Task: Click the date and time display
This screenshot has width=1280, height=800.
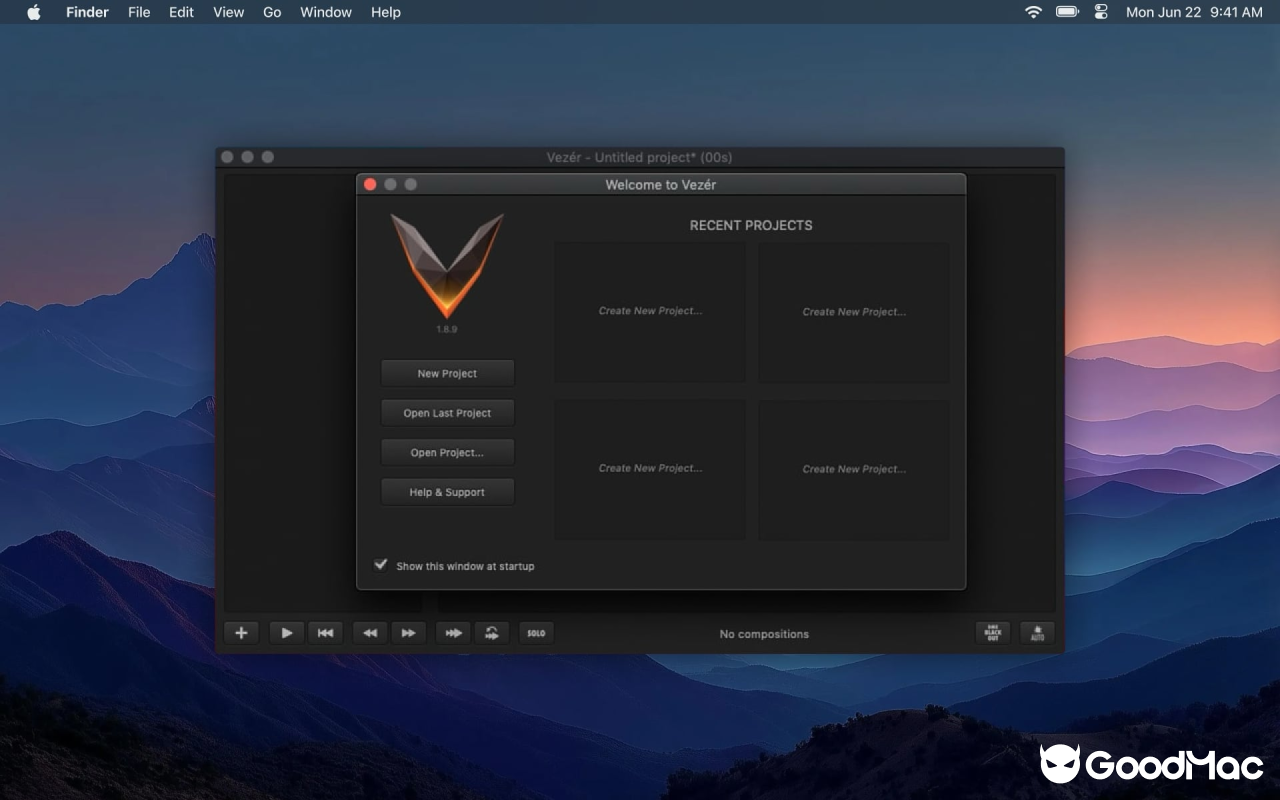Action: (x=1194, y=12)
